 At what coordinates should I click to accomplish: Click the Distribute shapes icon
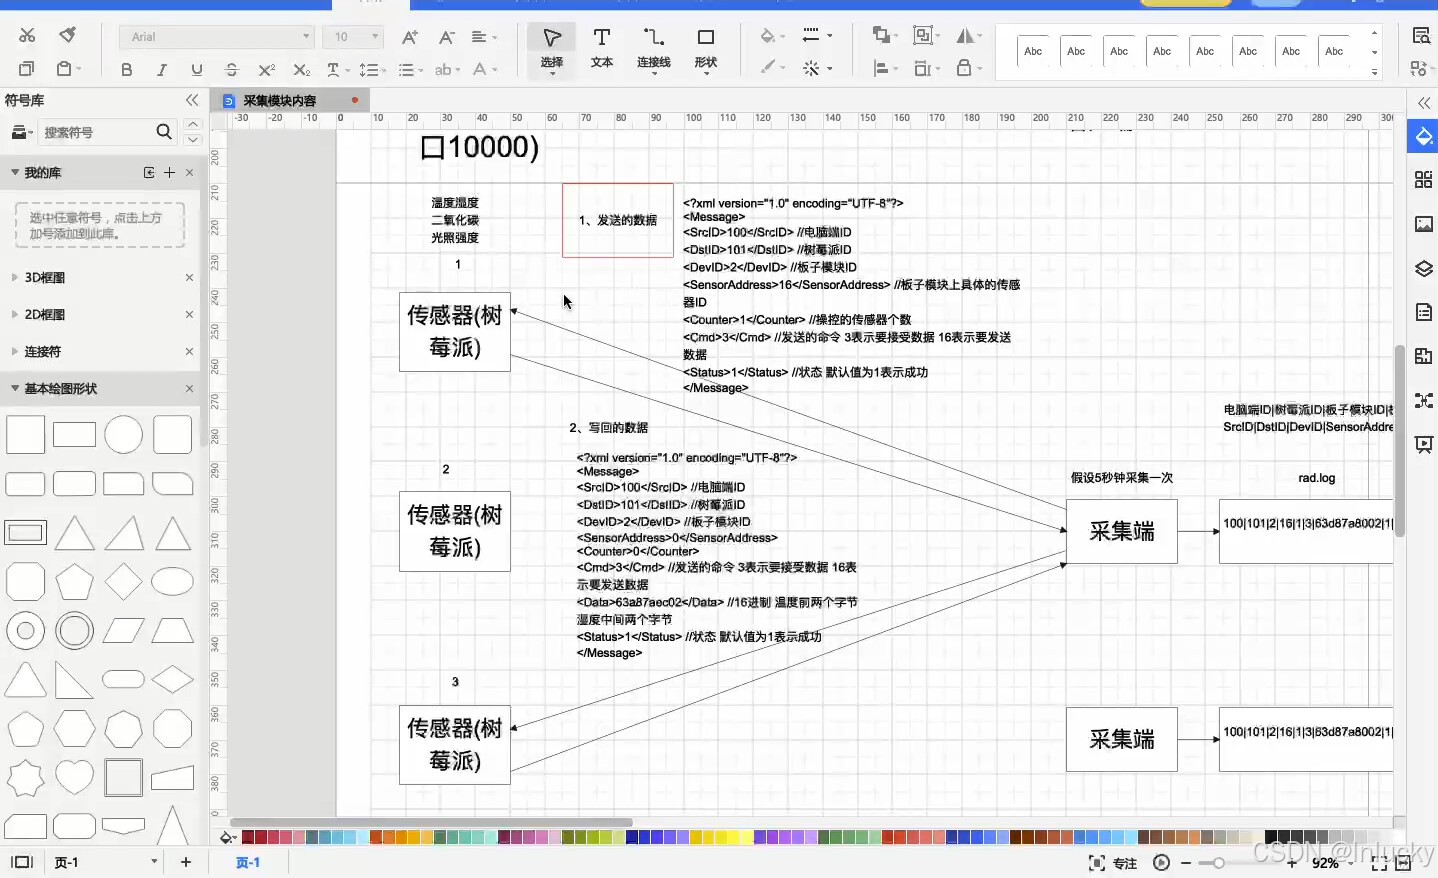point(923,68)
